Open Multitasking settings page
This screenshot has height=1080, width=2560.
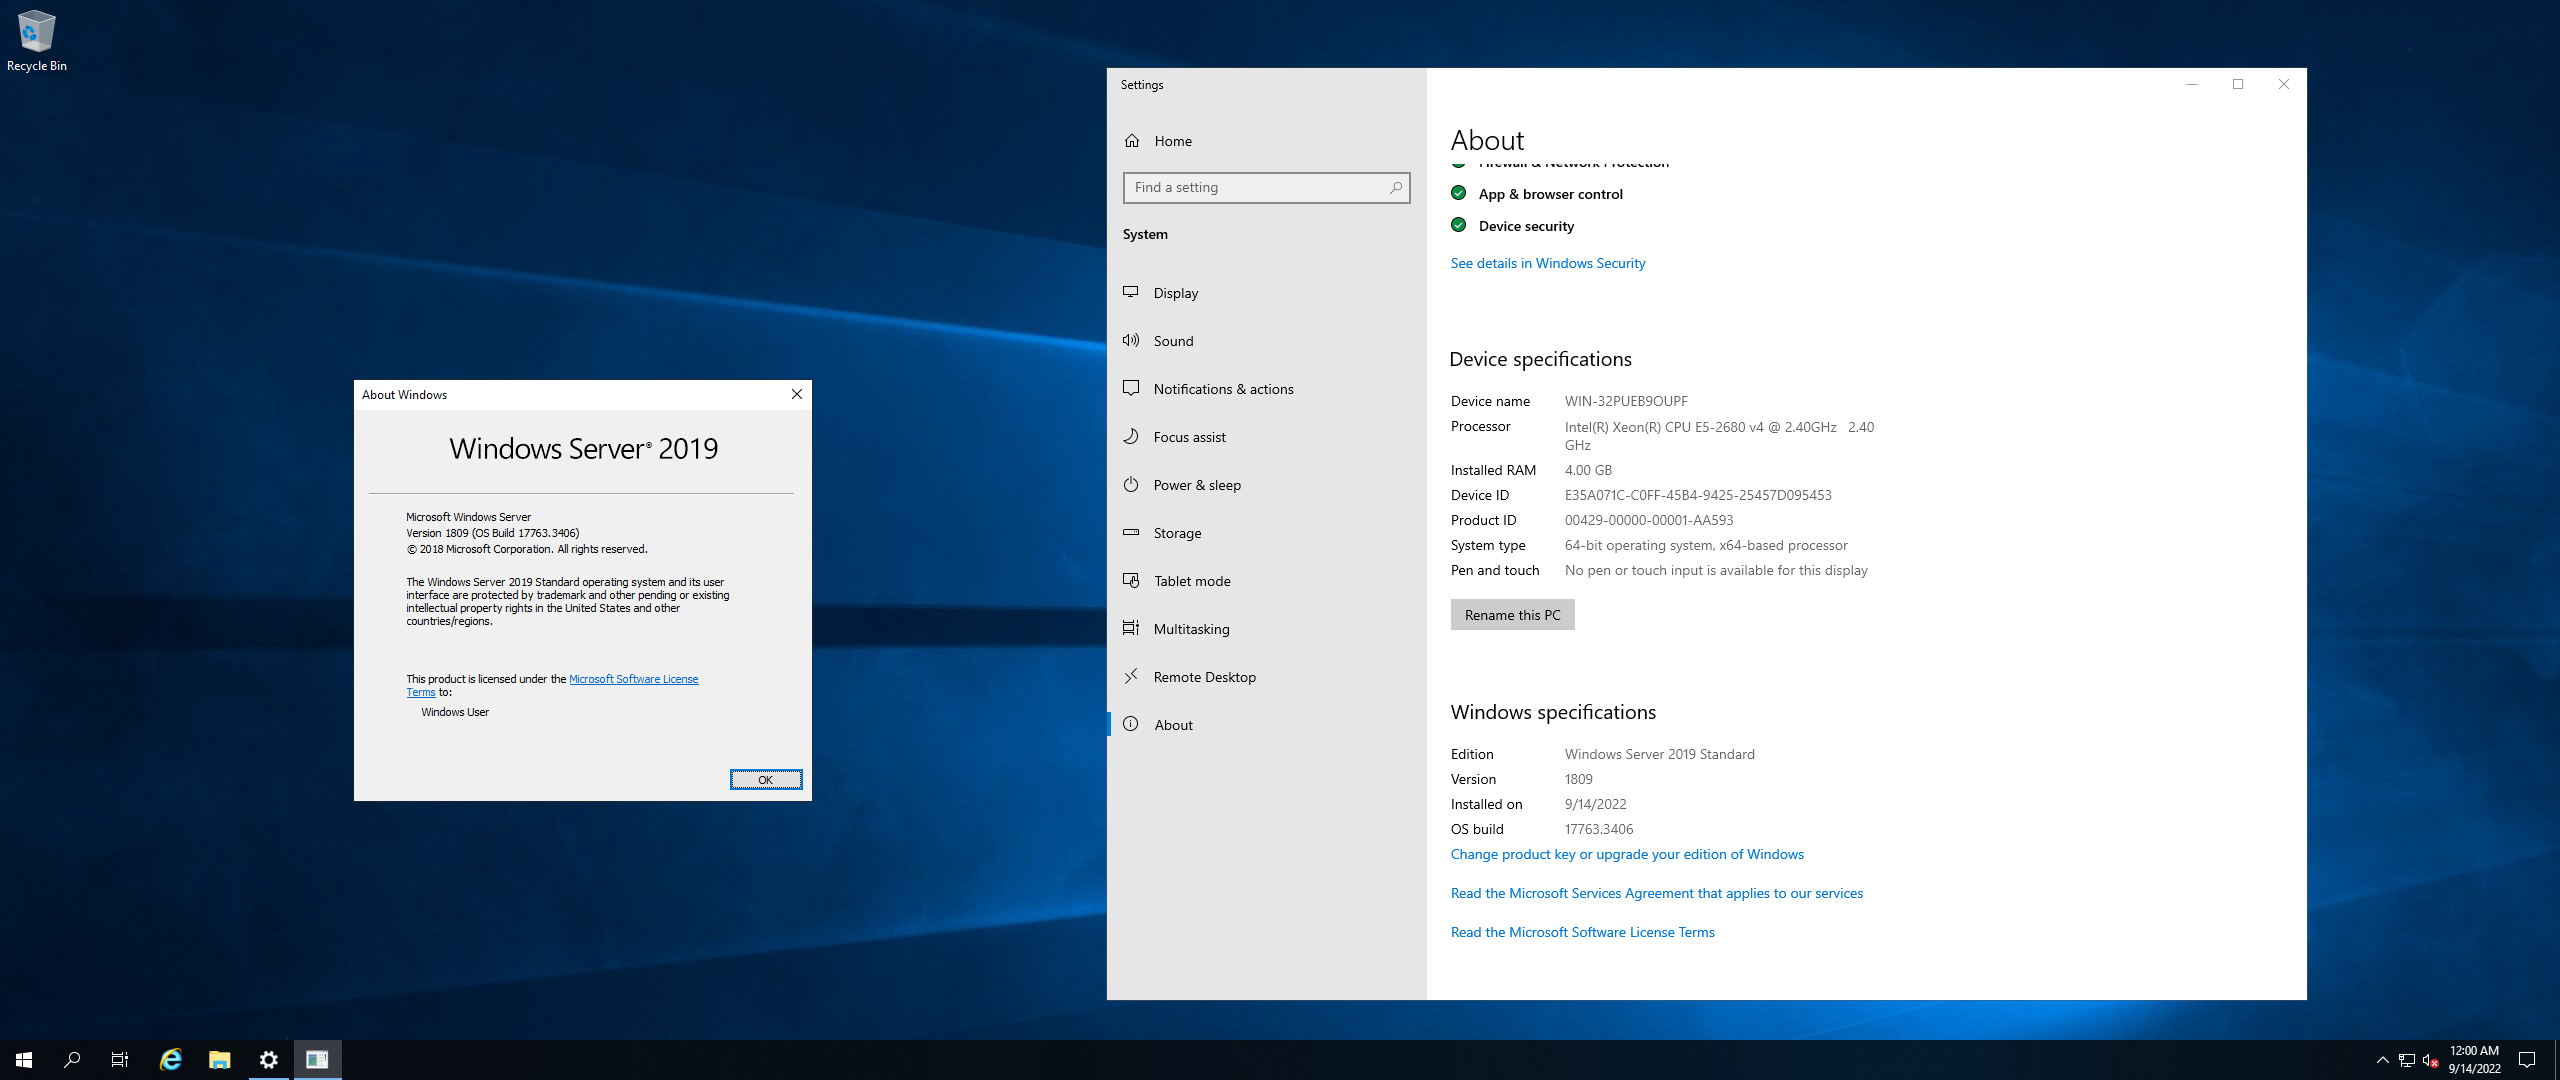point(1266,629)
